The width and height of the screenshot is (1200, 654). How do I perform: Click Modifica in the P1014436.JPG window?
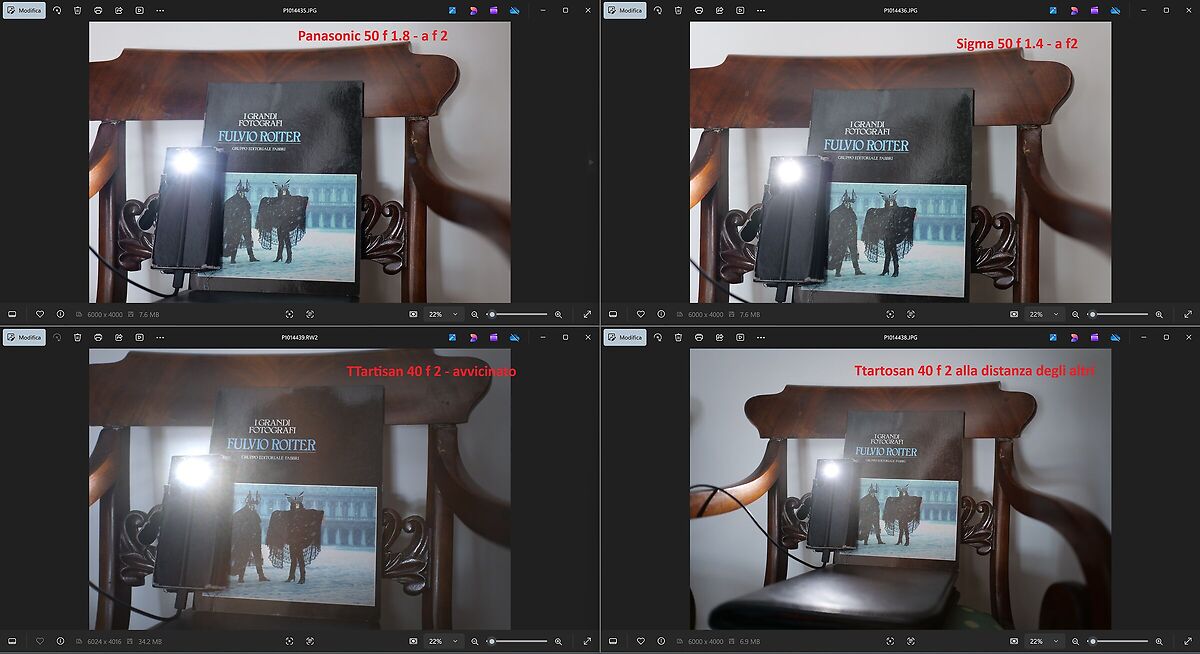coord(625,10)
